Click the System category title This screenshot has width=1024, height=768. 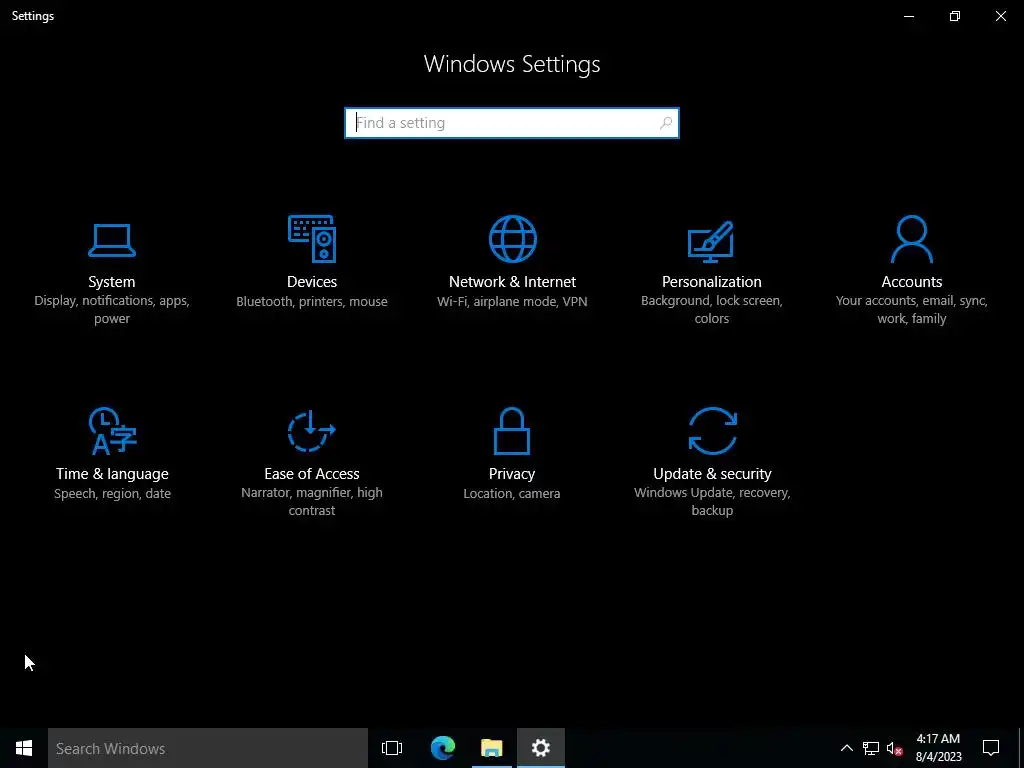pos(112,281)
